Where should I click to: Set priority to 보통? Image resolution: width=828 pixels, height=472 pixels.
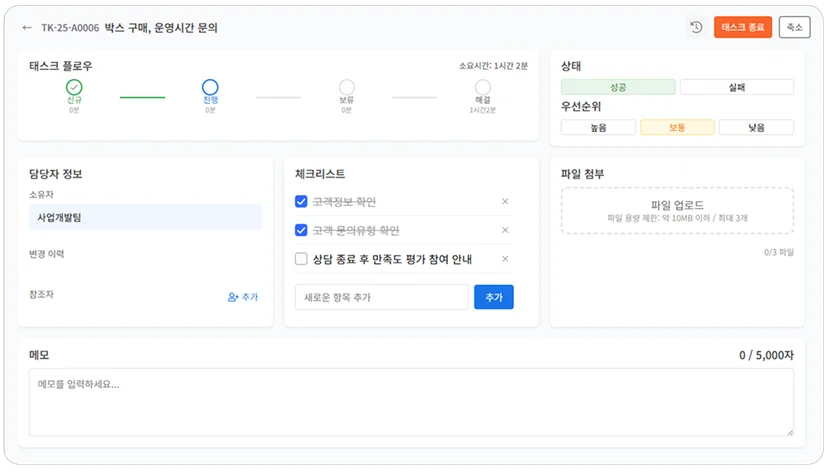[x=677, y=128]
